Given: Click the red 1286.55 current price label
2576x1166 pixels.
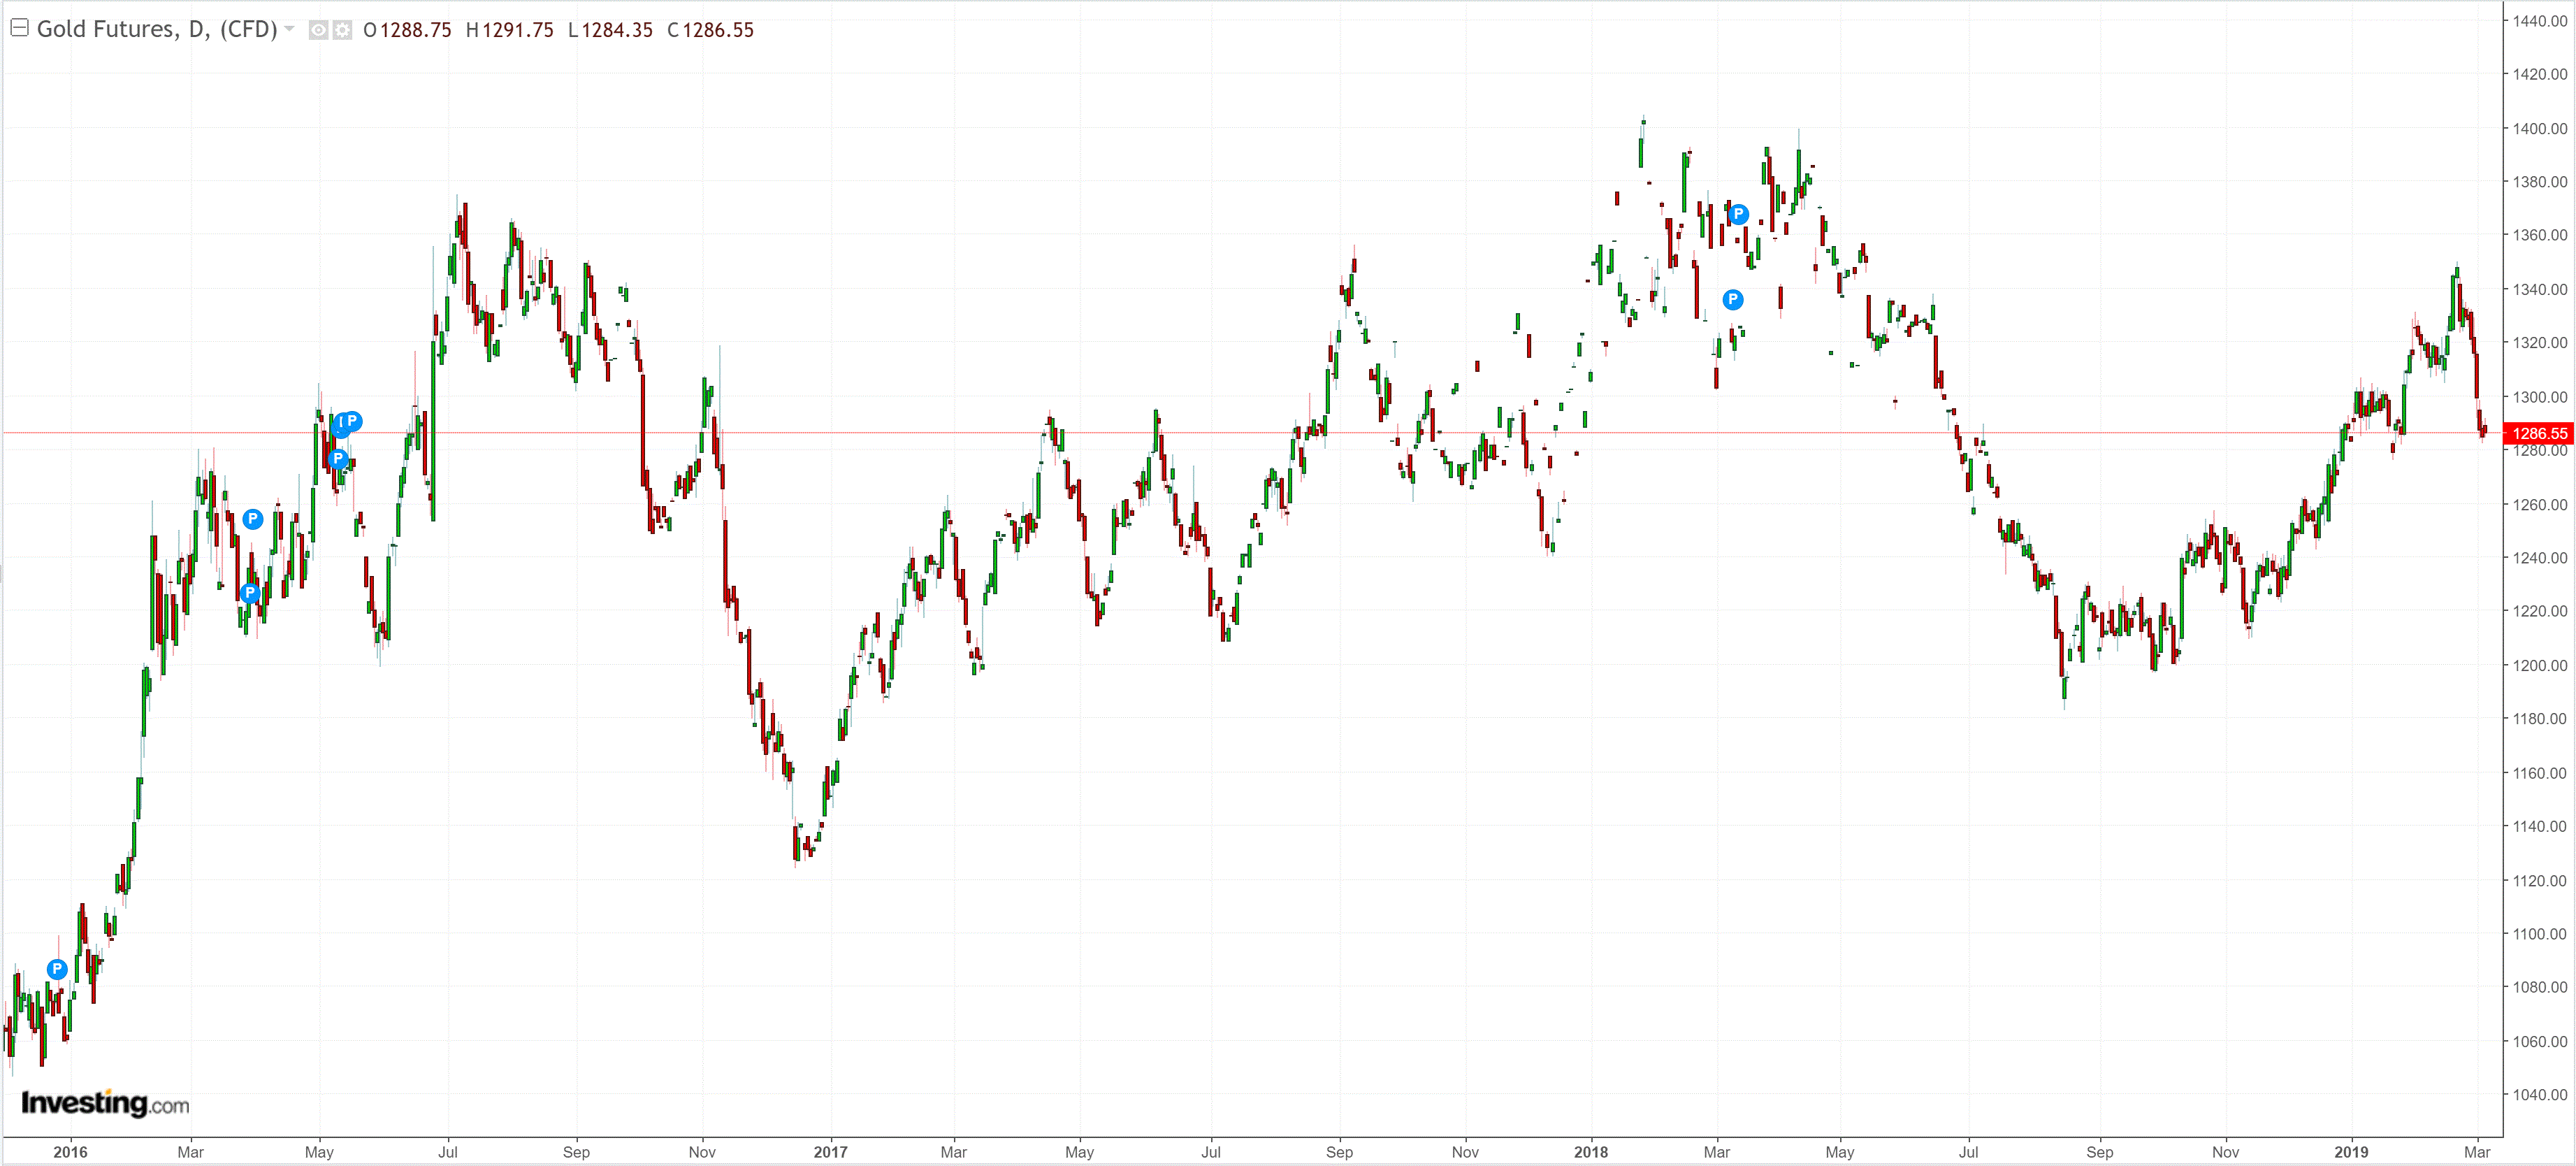Looking at the screenshot, I should pyautogui.click(x=2538, y=433).
